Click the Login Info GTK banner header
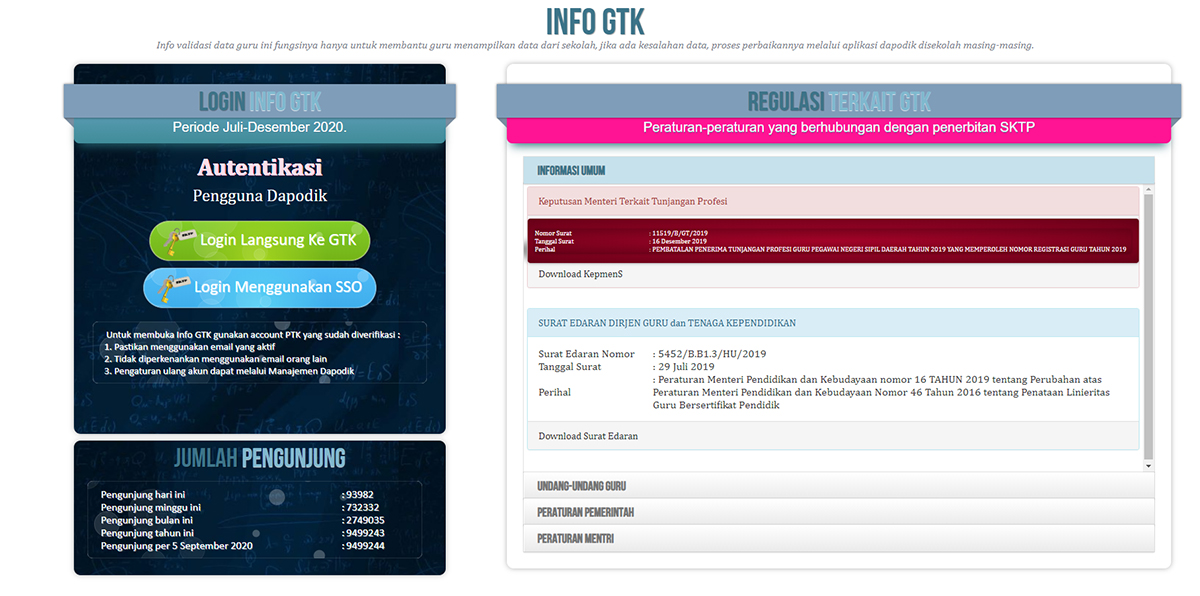Screen dimensions: 1200x596 click(x=260, y=102)
